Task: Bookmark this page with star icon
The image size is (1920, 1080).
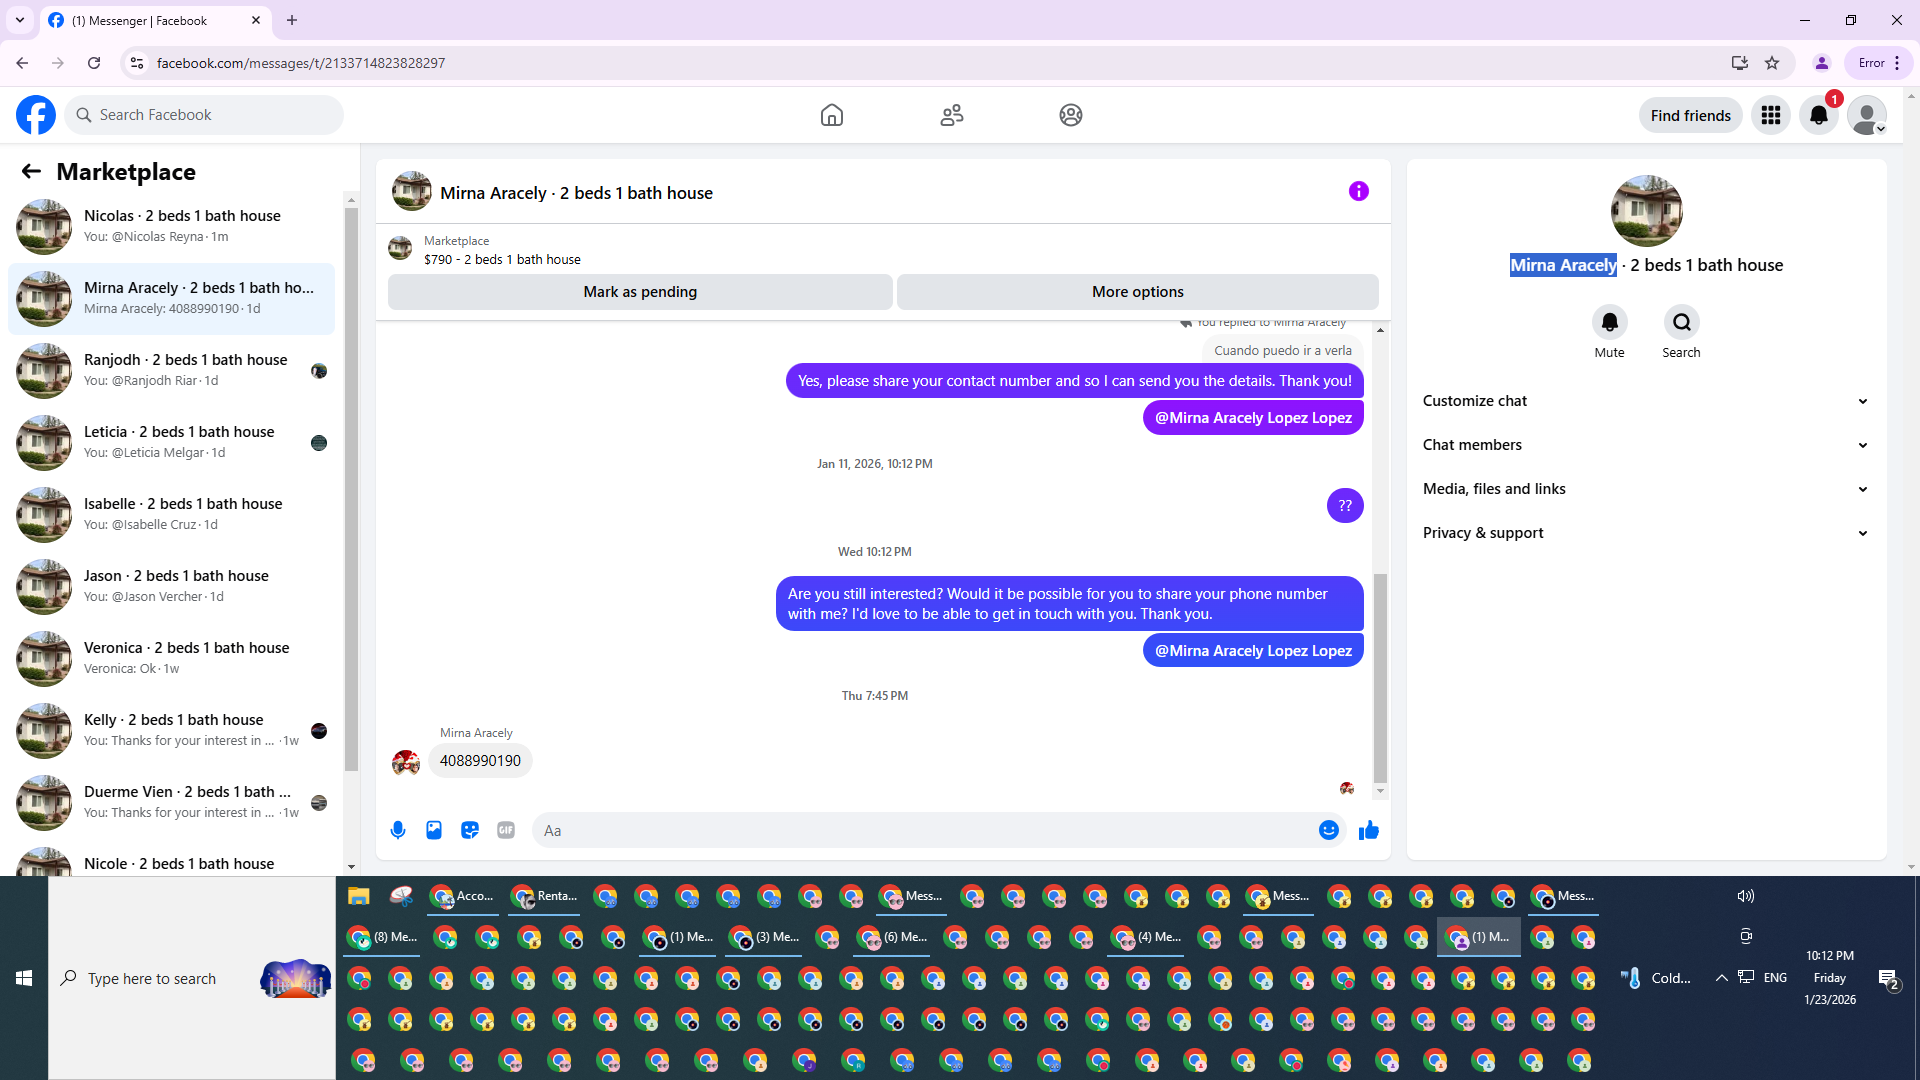Action: (x=1772, y=63)
